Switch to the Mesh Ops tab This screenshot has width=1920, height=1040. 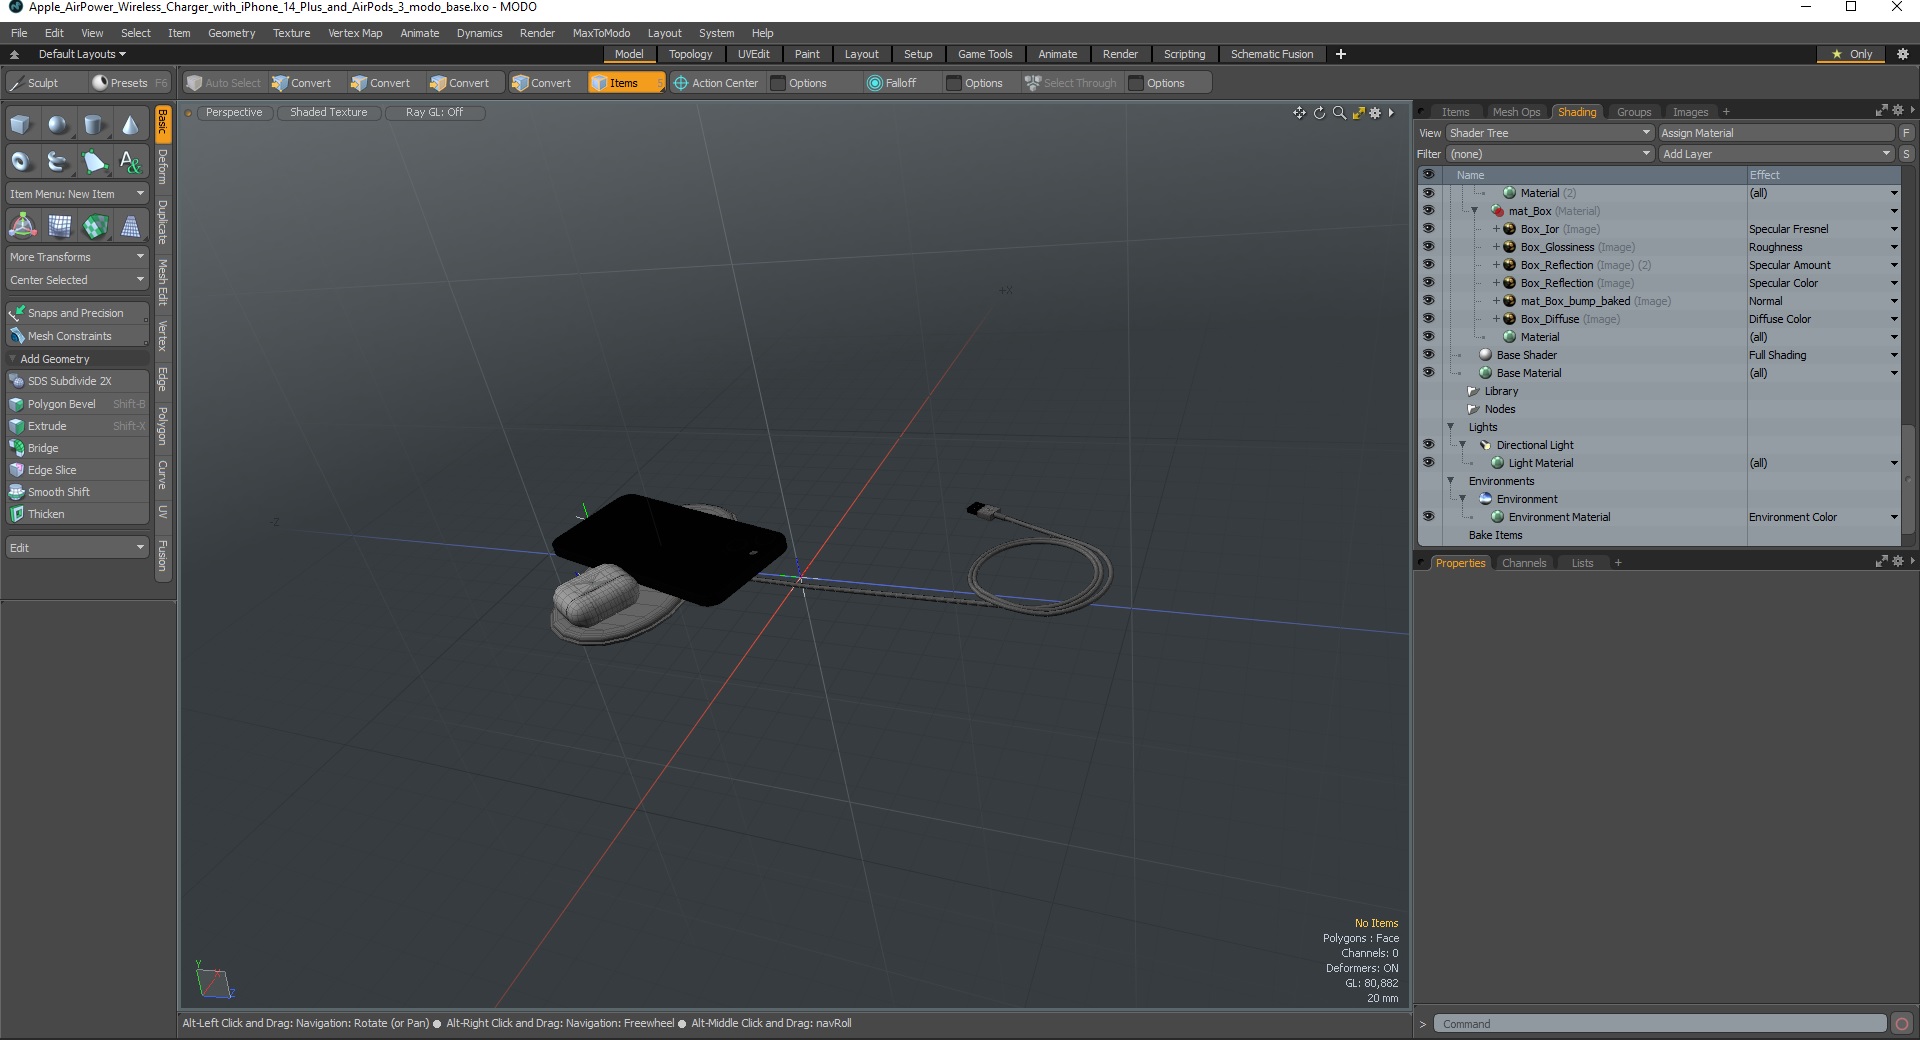(x=1516, y=112)
